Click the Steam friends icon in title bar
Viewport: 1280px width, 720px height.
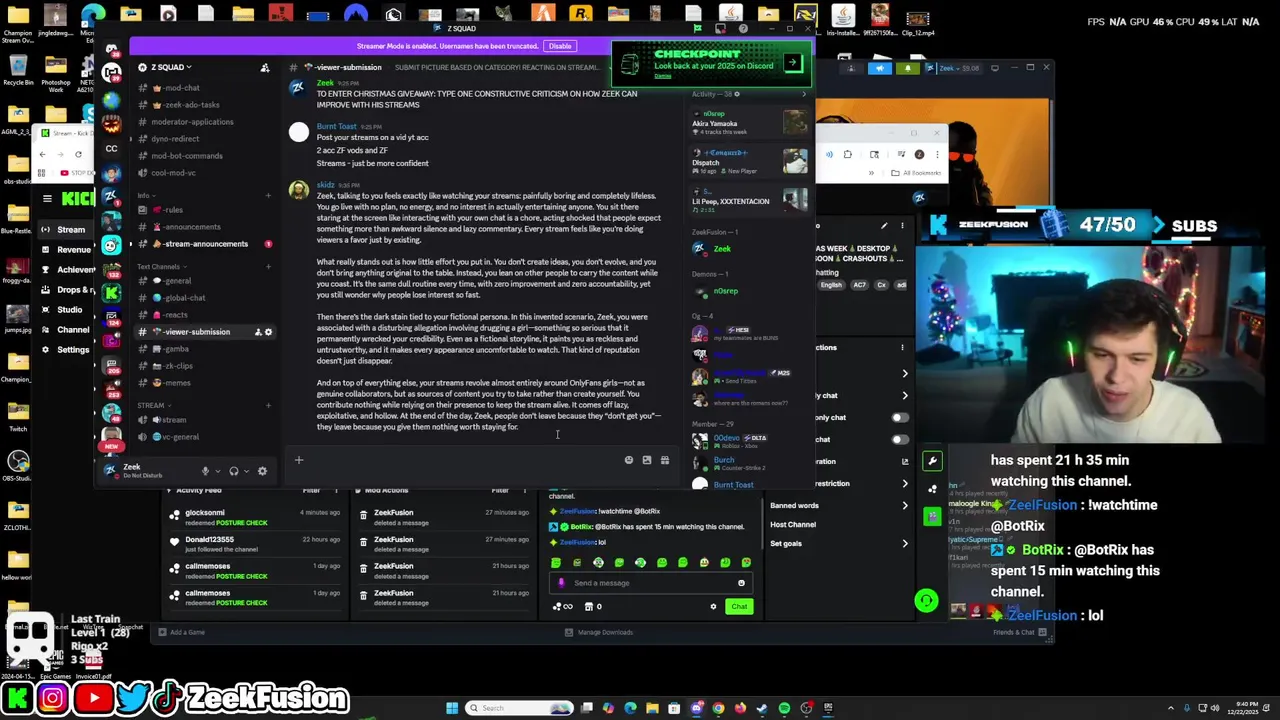(x=853, y=68)
